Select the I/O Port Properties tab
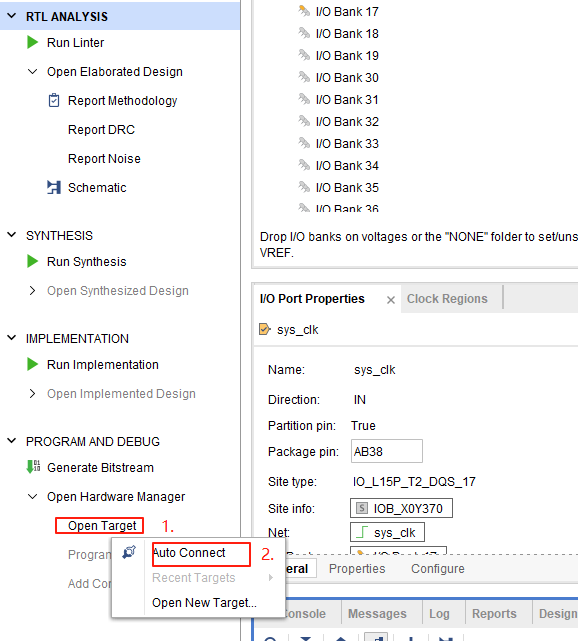 coord(312,299)
